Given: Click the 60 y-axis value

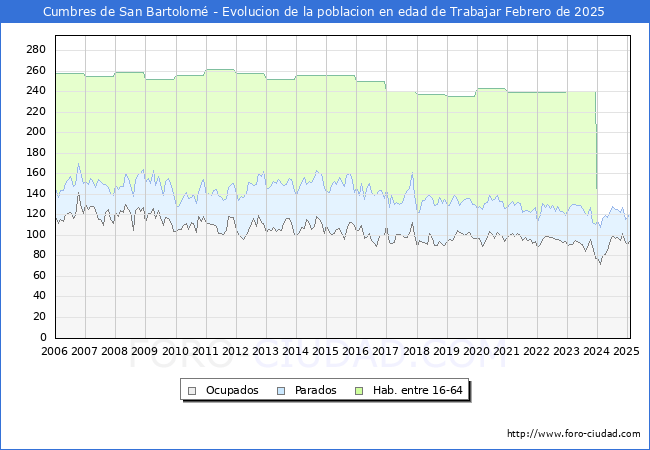Looking at the screenshot, I should point(39,276).
